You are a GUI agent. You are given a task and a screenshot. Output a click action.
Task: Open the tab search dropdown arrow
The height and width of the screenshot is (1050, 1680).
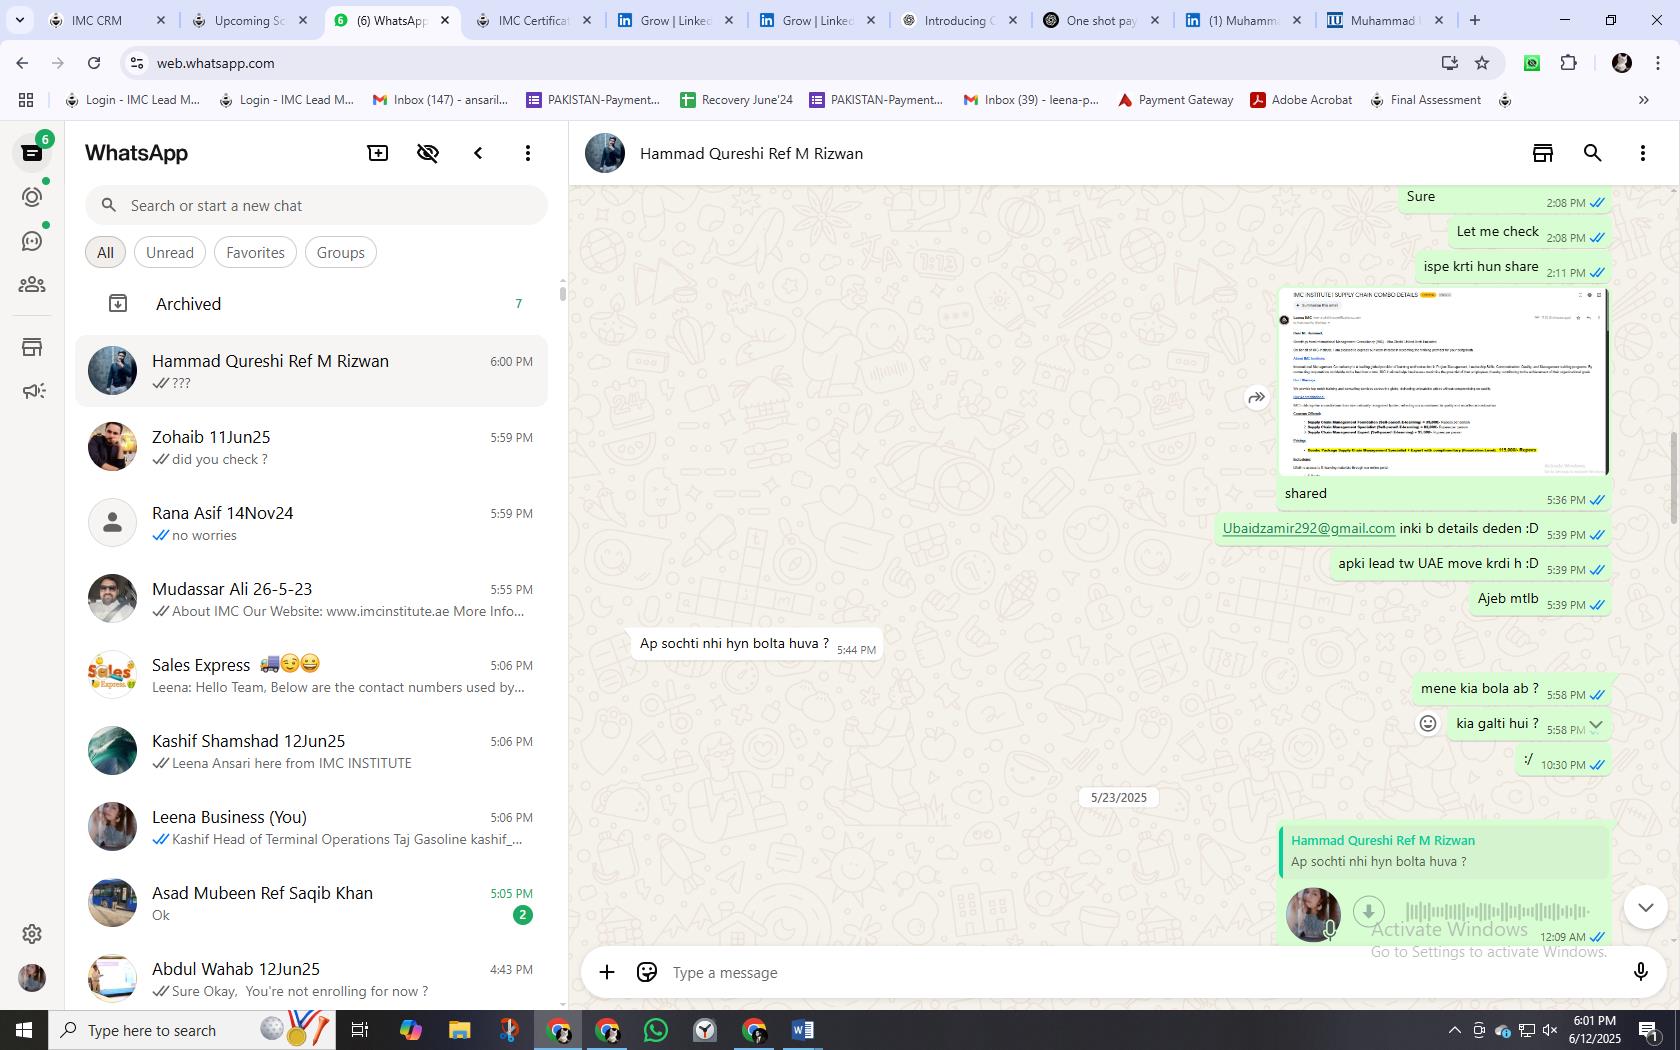click(19, 20)
